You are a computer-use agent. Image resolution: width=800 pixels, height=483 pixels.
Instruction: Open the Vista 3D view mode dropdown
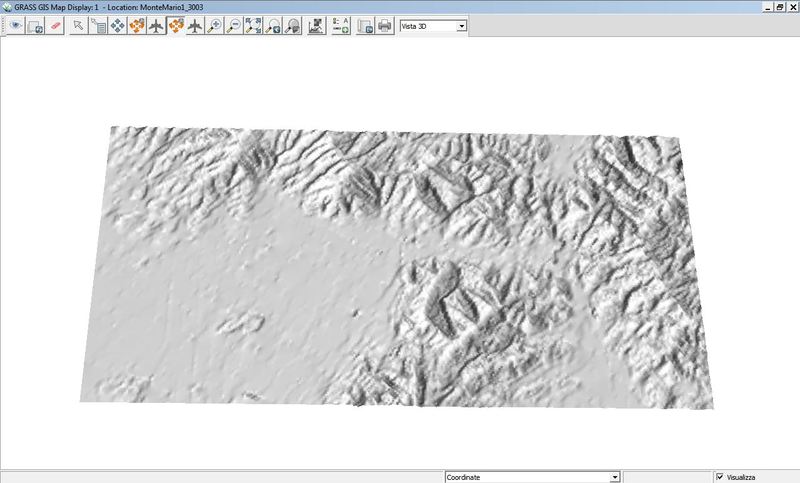click(433, 26)
